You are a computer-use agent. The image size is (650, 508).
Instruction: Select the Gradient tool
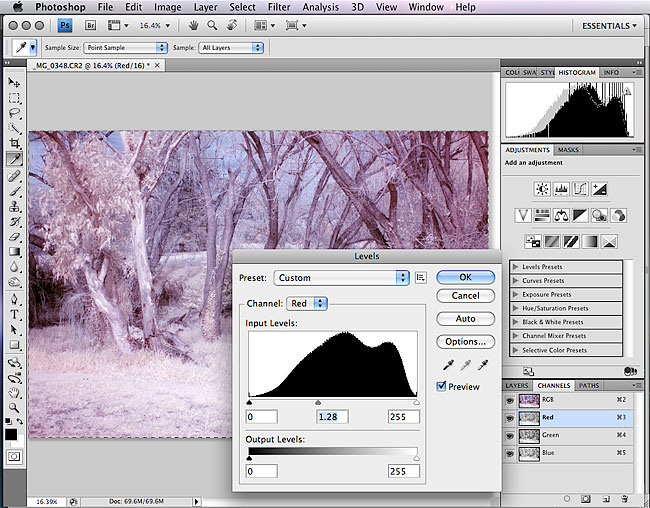[x=14, y=252]
